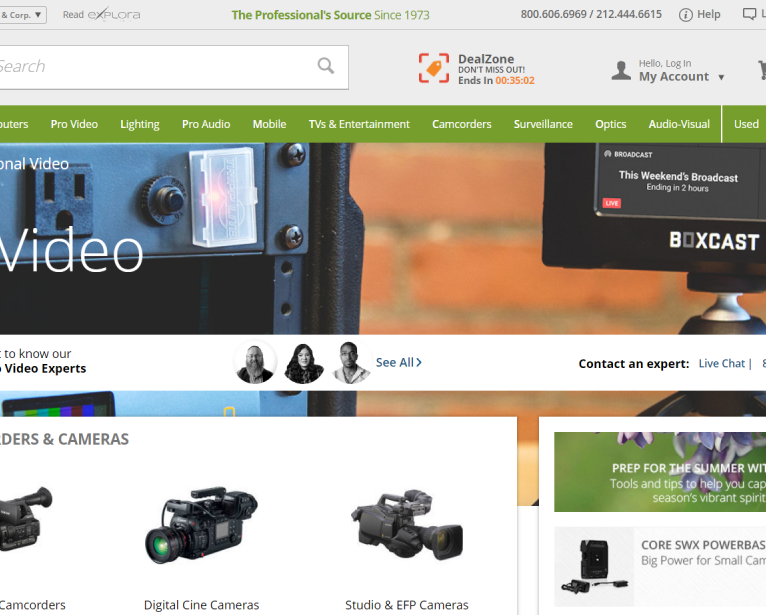The height and width of the screenshot is (615, 766).
Task: Click the My Account person icon
Action: [x=621, y=71]
